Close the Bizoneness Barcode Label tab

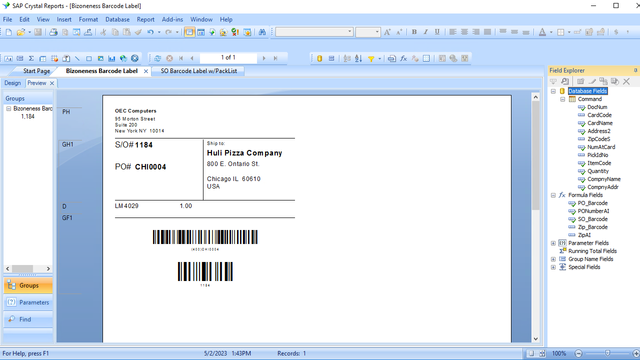[146, 71]
